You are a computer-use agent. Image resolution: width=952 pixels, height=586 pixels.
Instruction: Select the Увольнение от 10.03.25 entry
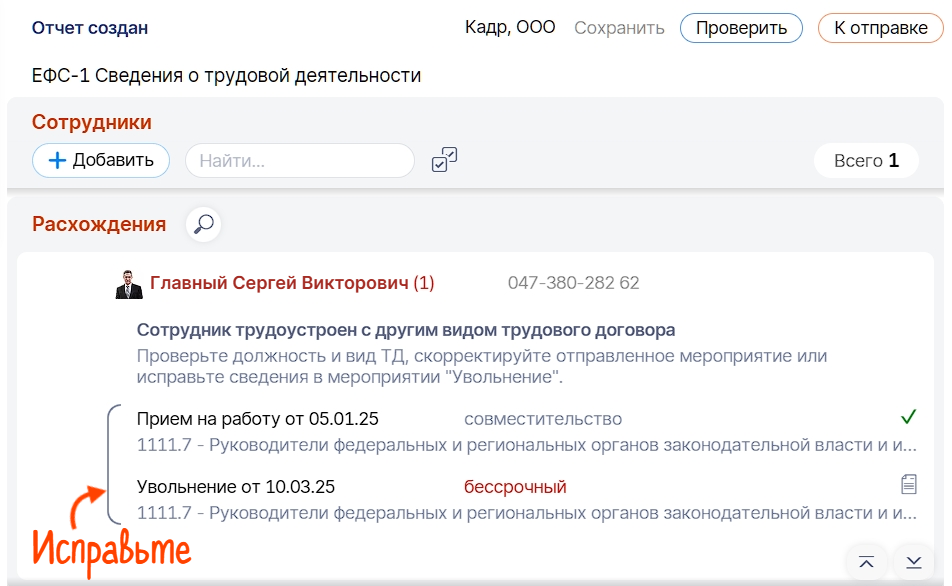(236, 487)
